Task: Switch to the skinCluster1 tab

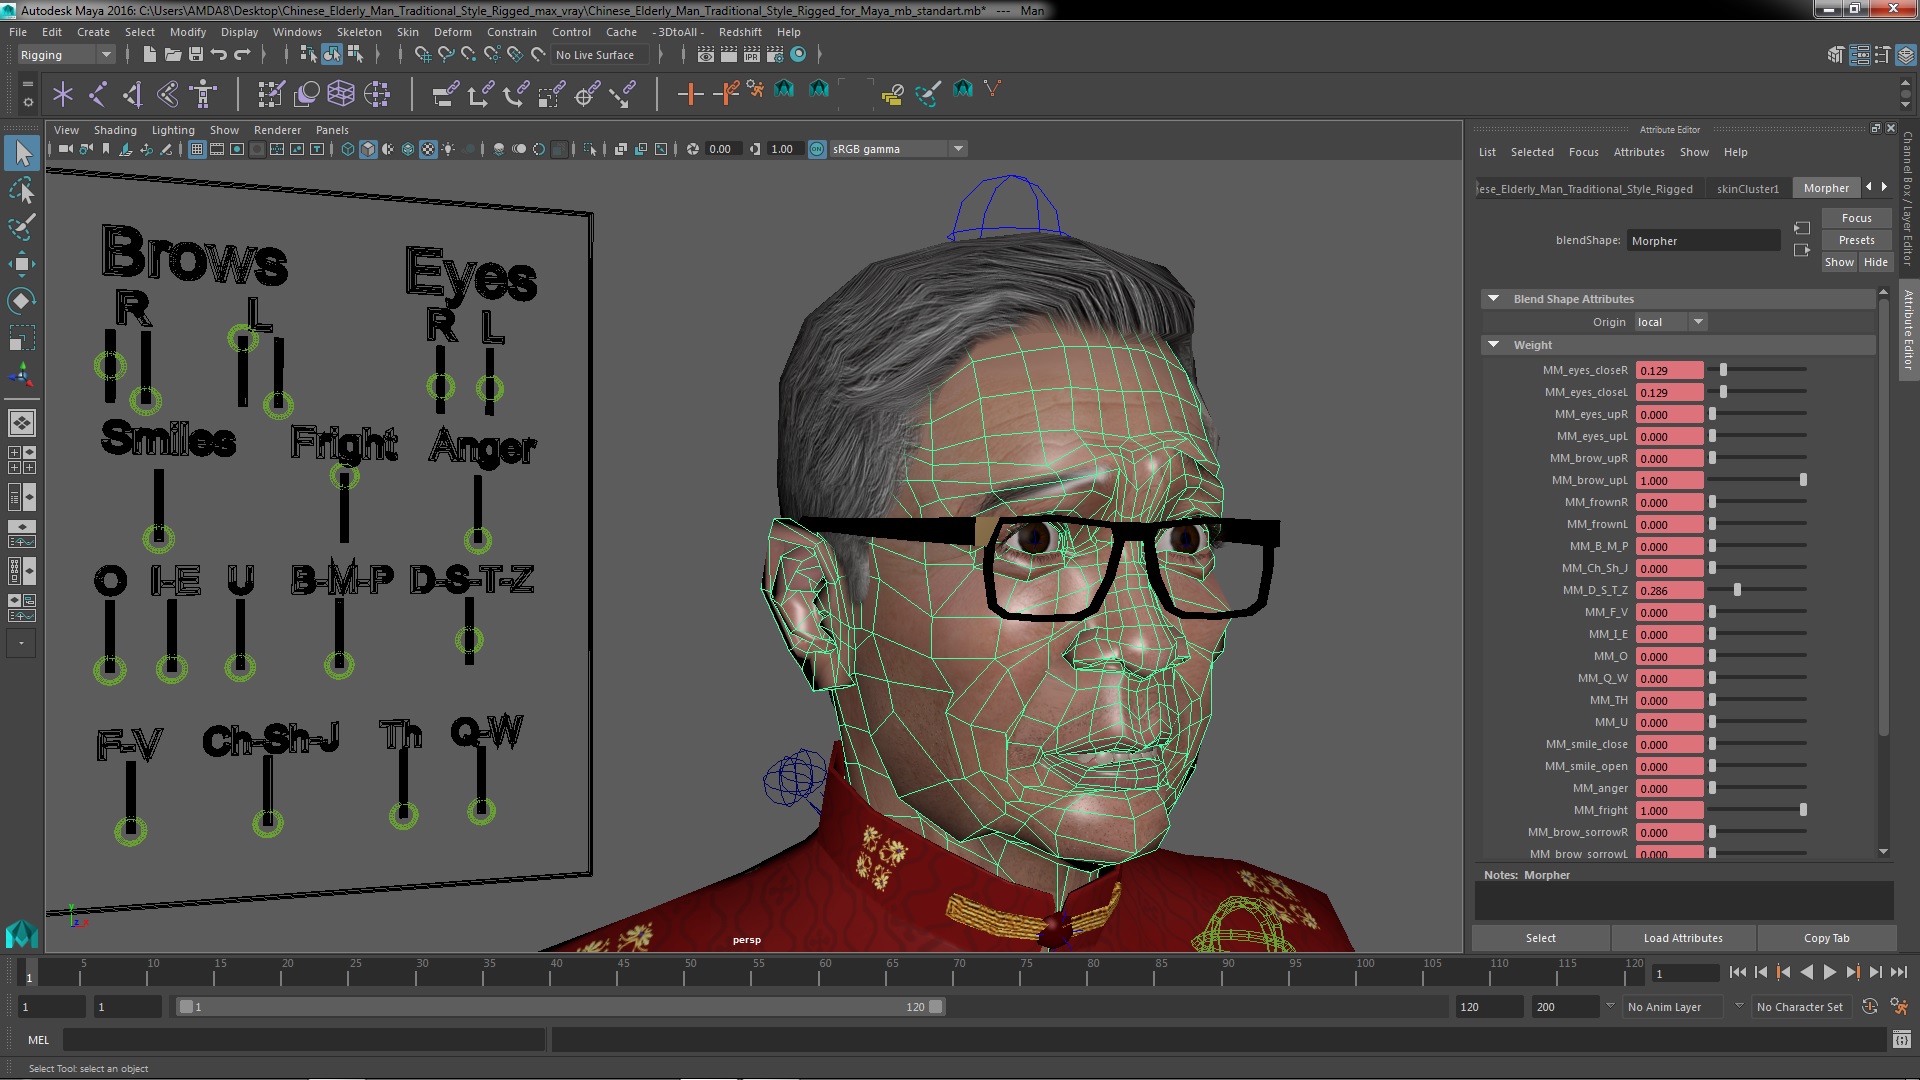Action: (x=1747, y=188)
